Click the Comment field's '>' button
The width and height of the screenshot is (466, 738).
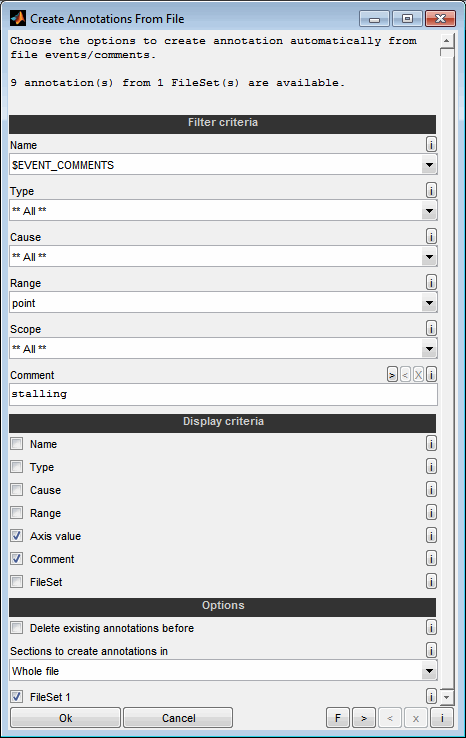[x=392, y=375]
